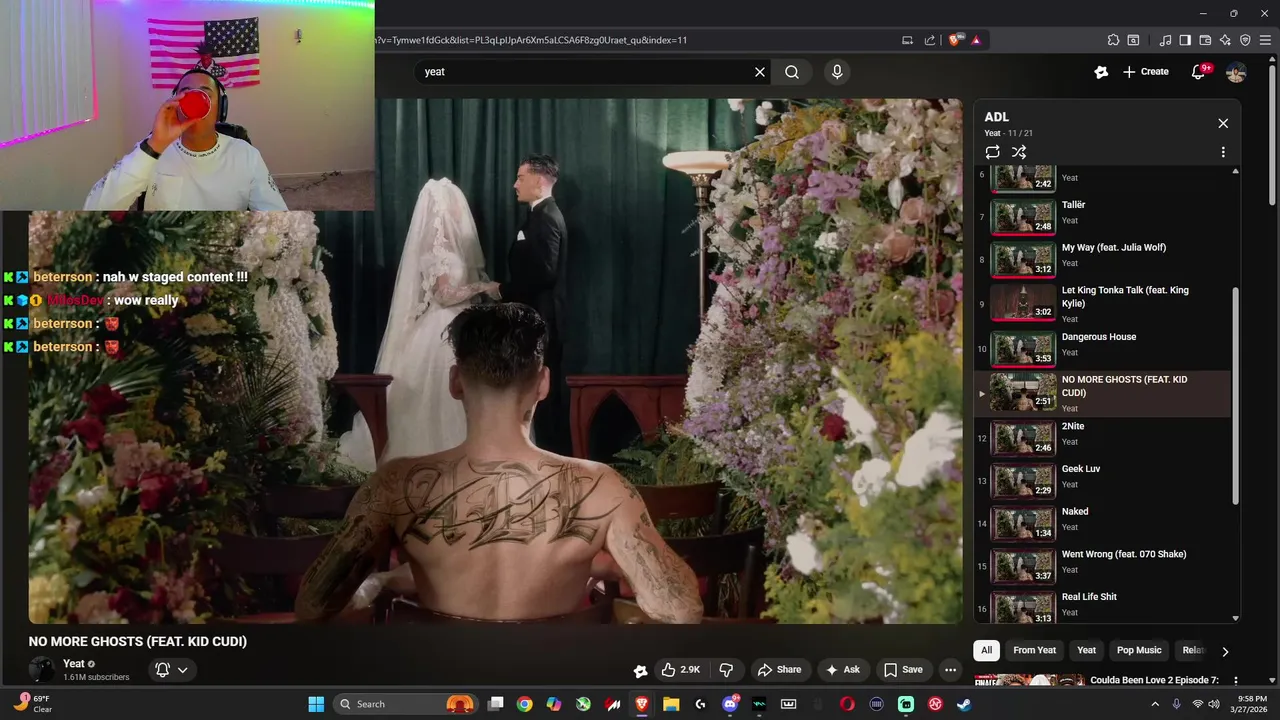Open the account avatar menu

(1236, 72)
